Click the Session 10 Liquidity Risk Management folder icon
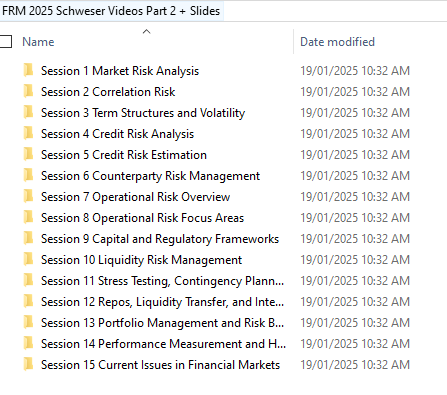The height and width of the screenshot is (395, 447). click(x=29, y=259)
